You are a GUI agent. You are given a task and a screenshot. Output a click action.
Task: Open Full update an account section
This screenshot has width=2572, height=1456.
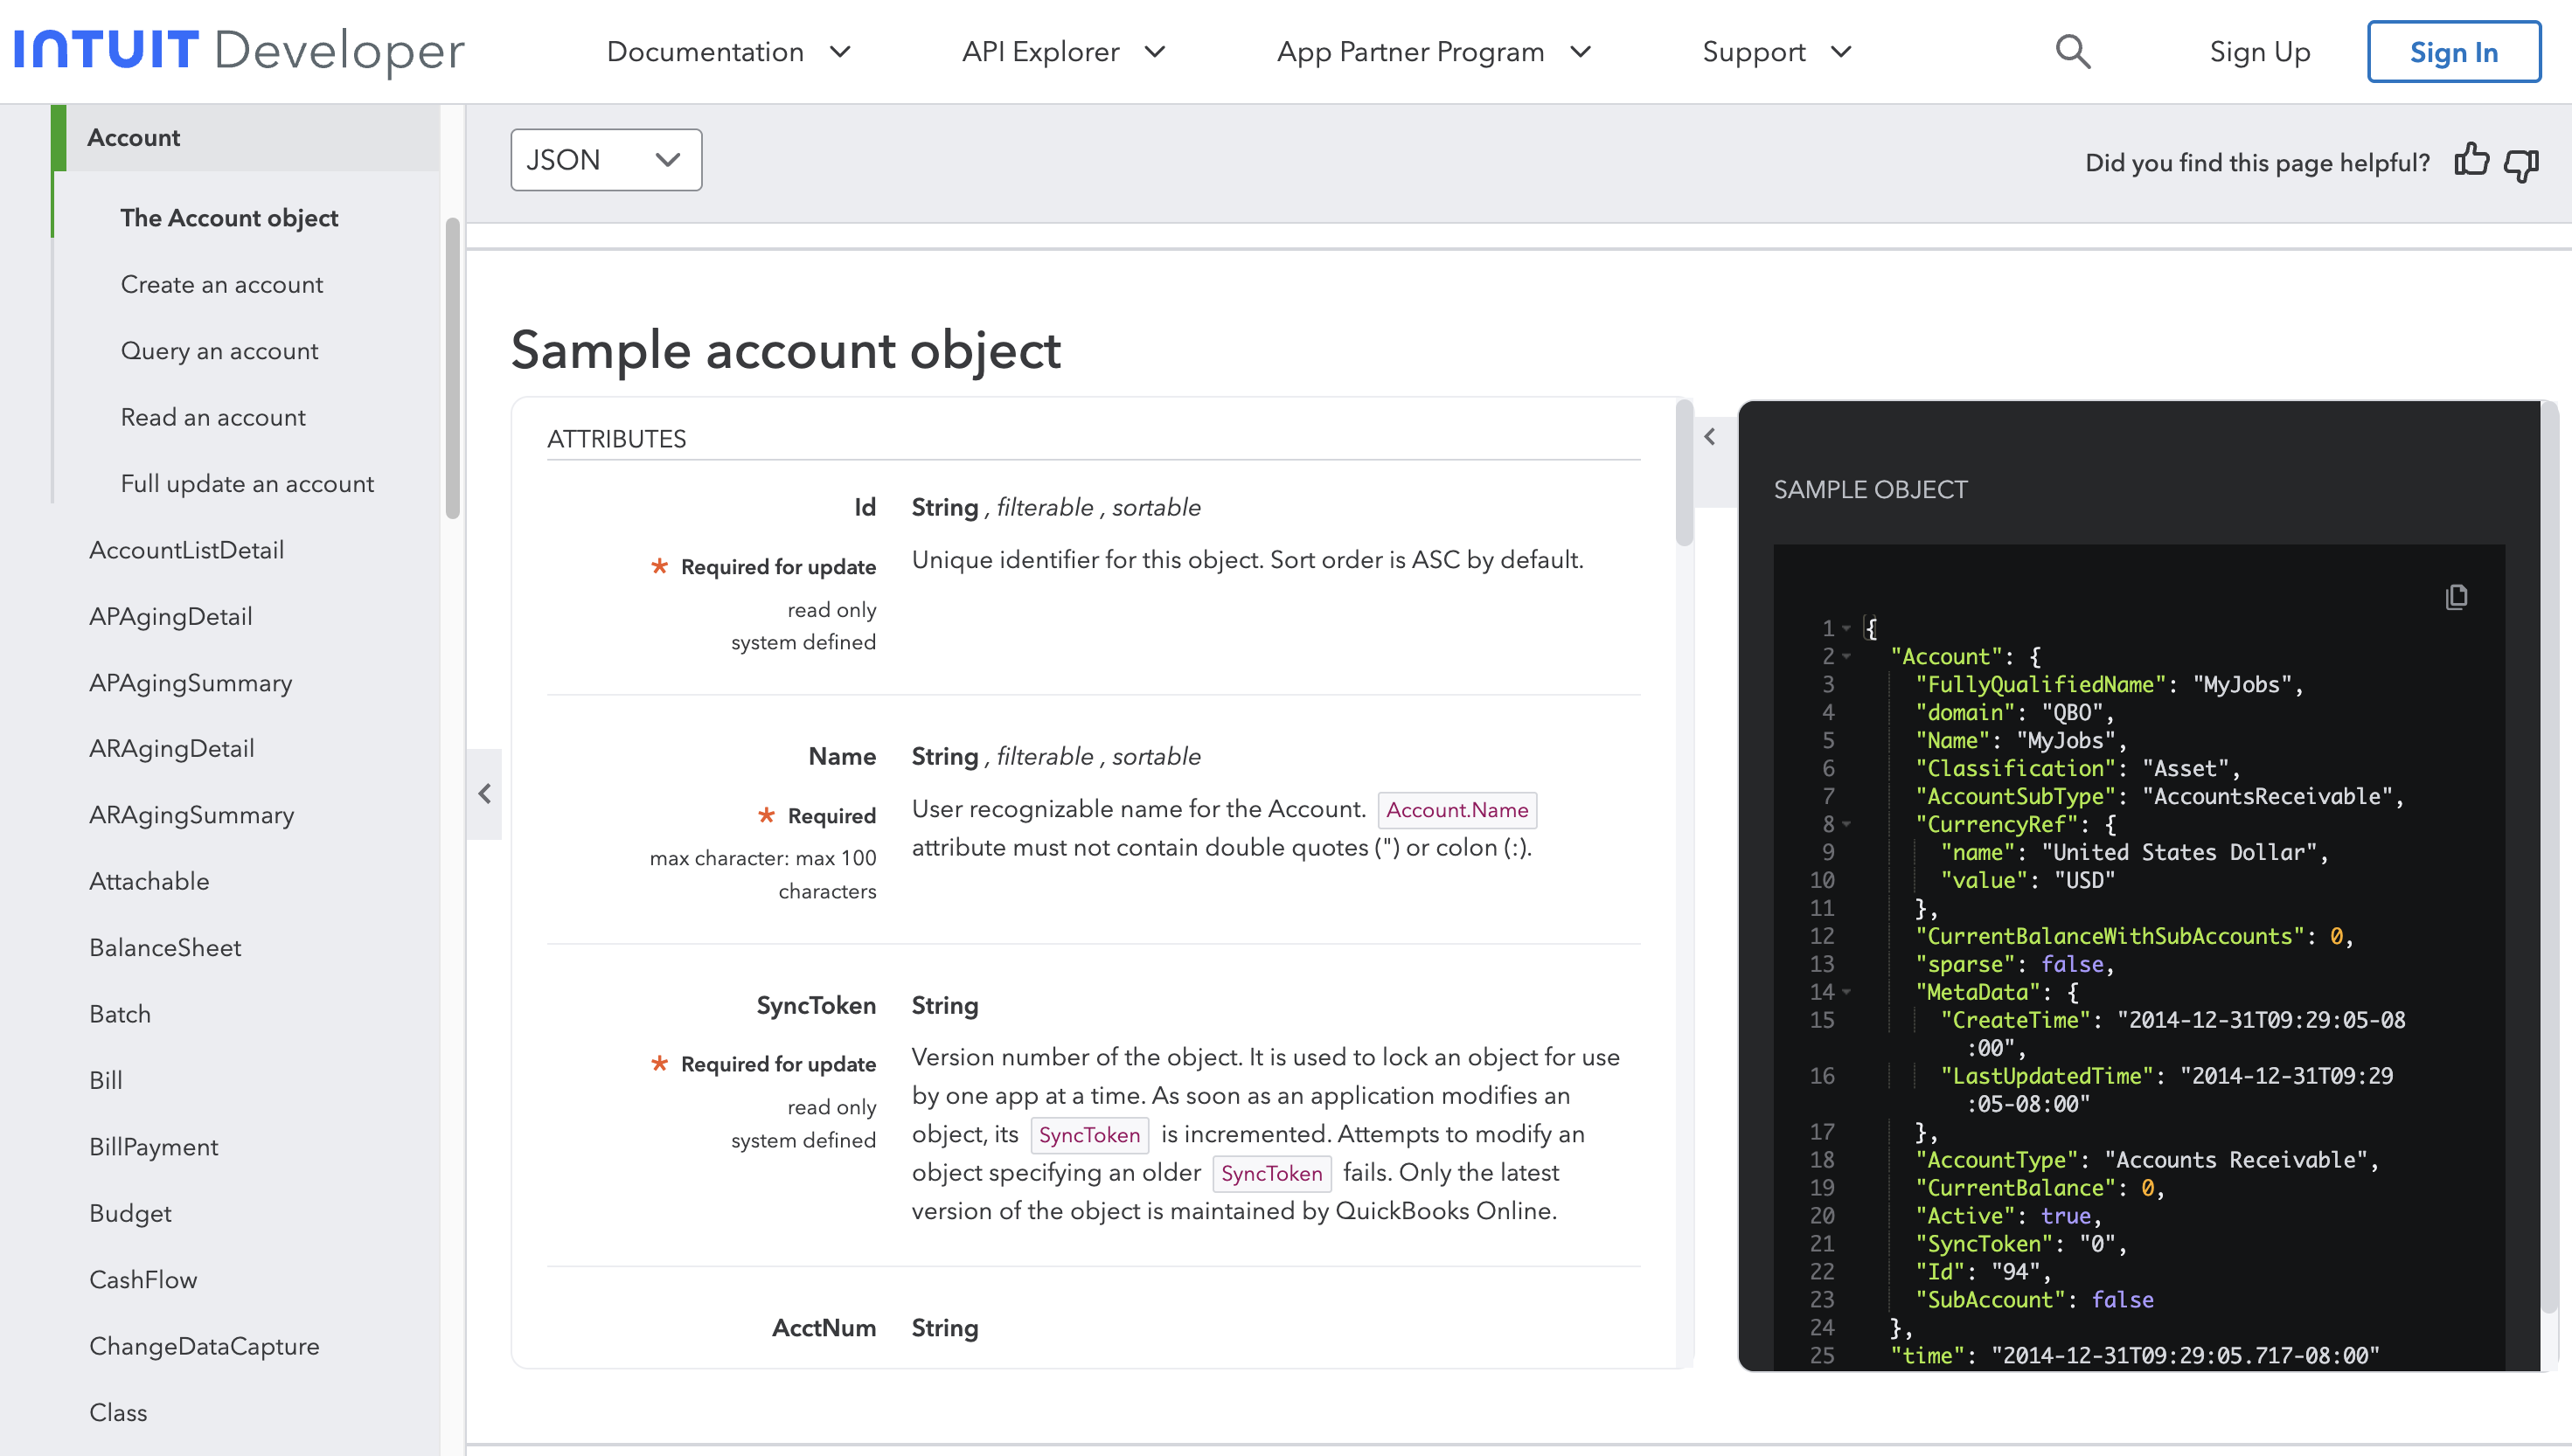[247, 484]
